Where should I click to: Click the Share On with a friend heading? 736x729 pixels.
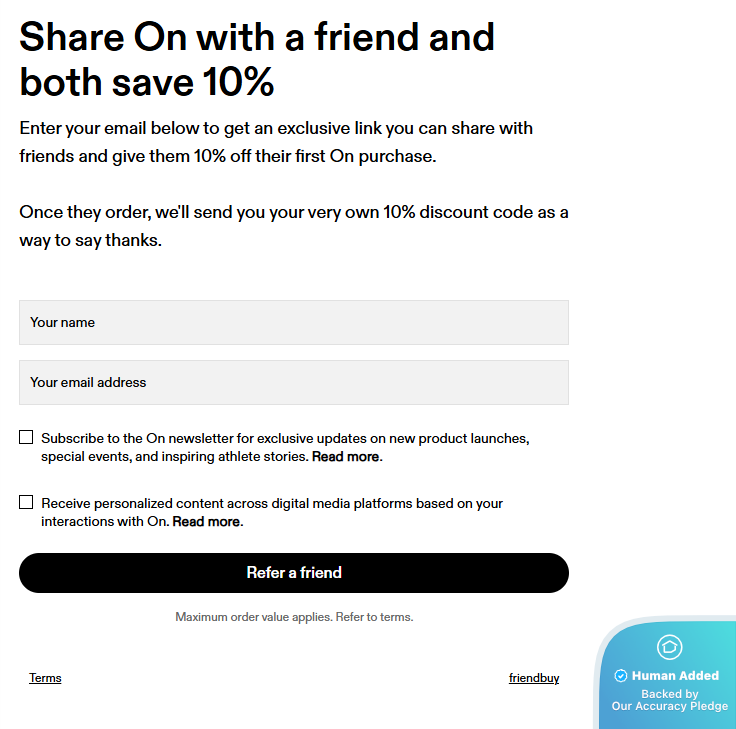[x=257, y=59]
